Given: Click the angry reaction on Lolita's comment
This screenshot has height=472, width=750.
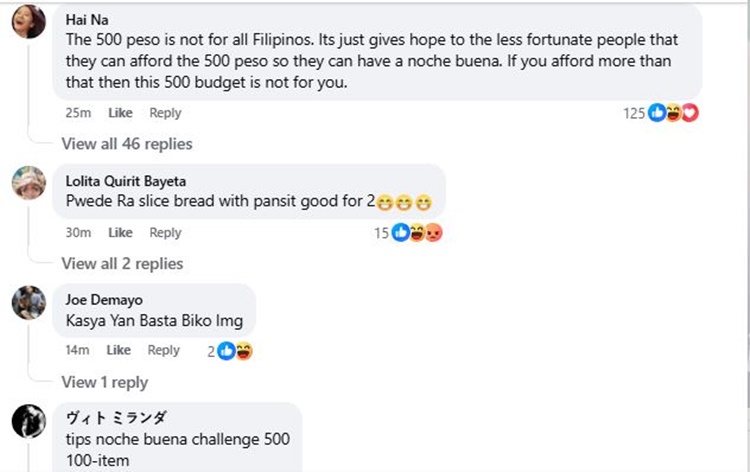Looking at the screenshot, I should [433, 232].
